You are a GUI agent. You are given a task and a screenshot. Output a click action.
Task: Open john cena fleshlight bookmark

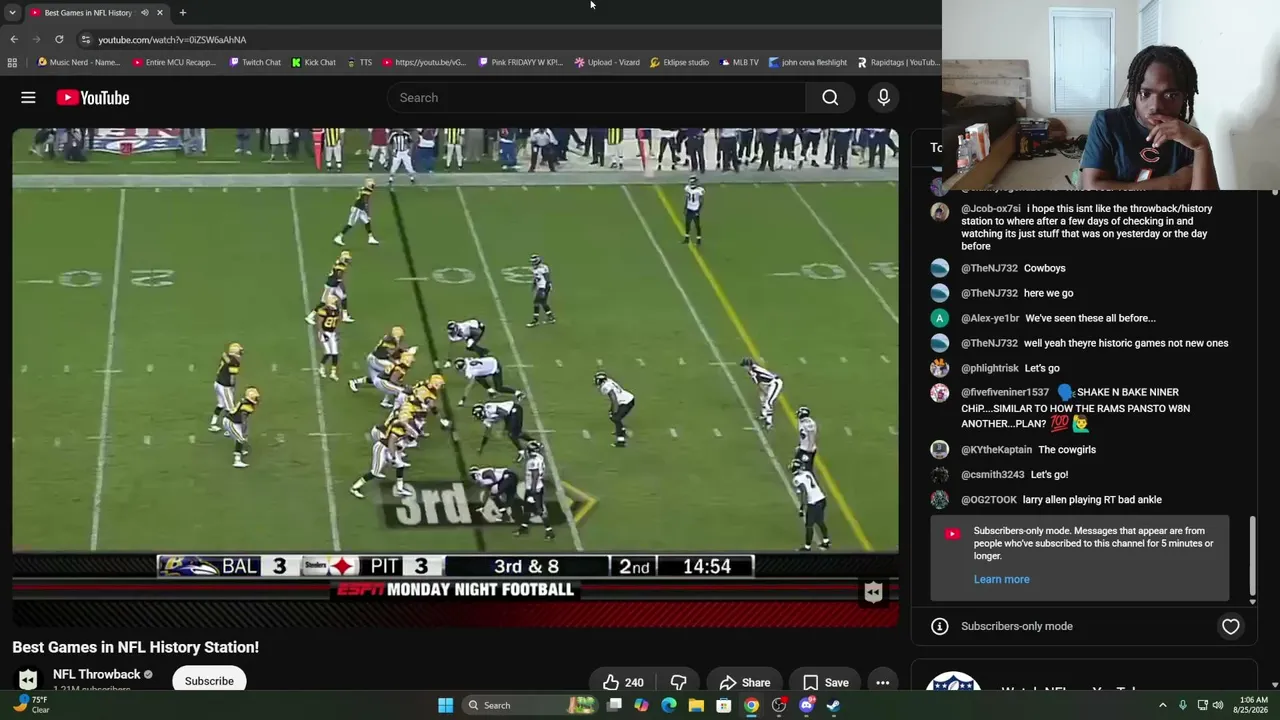(x=807, y=62)
